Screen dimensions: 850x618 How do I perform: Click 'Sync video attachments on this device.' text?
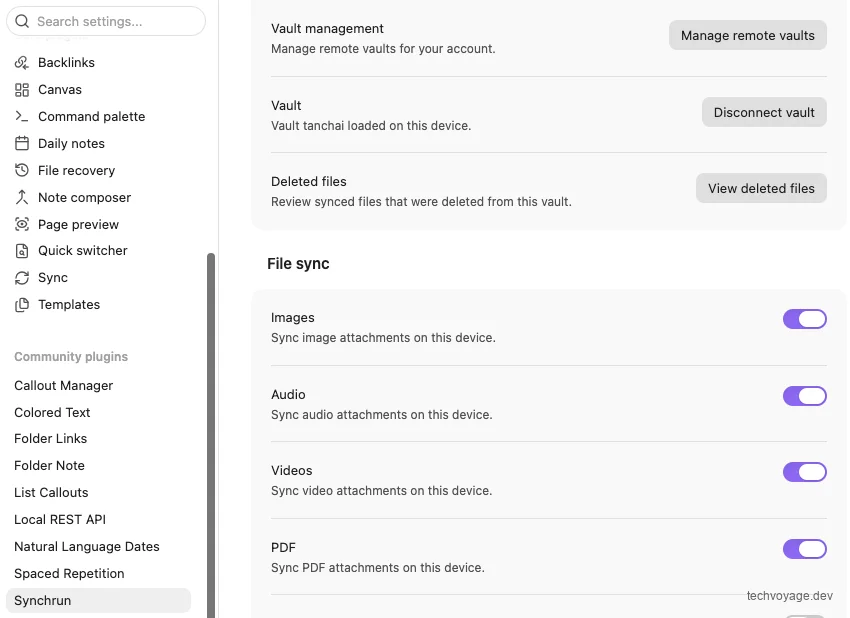(x=382, y=491)
